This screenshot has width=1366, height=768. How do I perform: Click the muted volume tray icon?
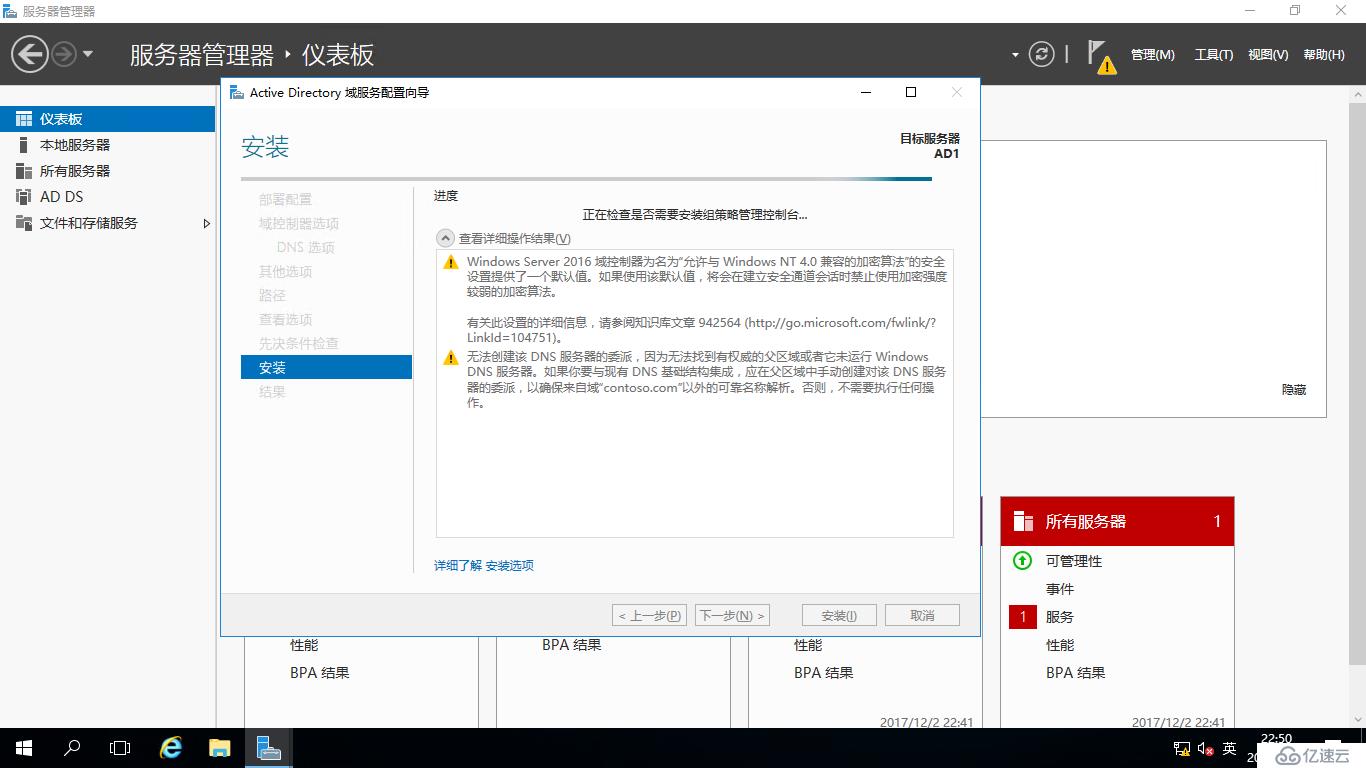[1206, 748]
